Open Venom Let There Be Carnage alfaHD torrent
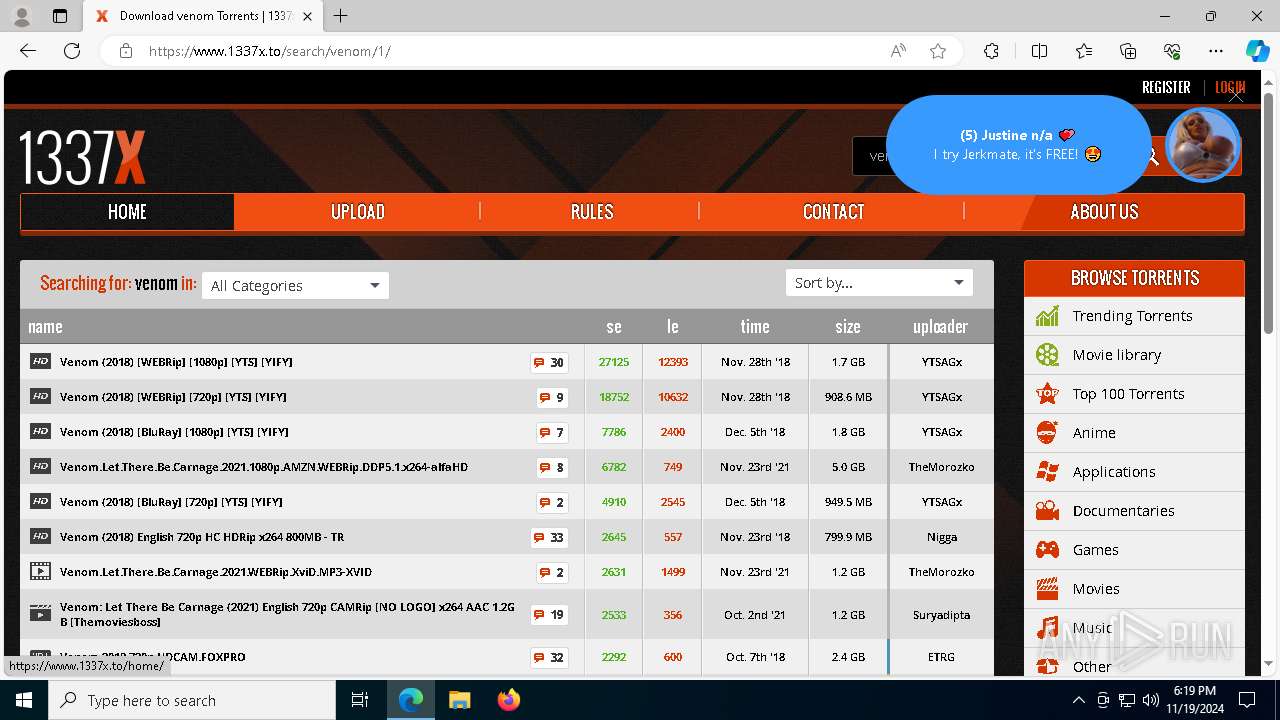 click(x=264, y=467)
